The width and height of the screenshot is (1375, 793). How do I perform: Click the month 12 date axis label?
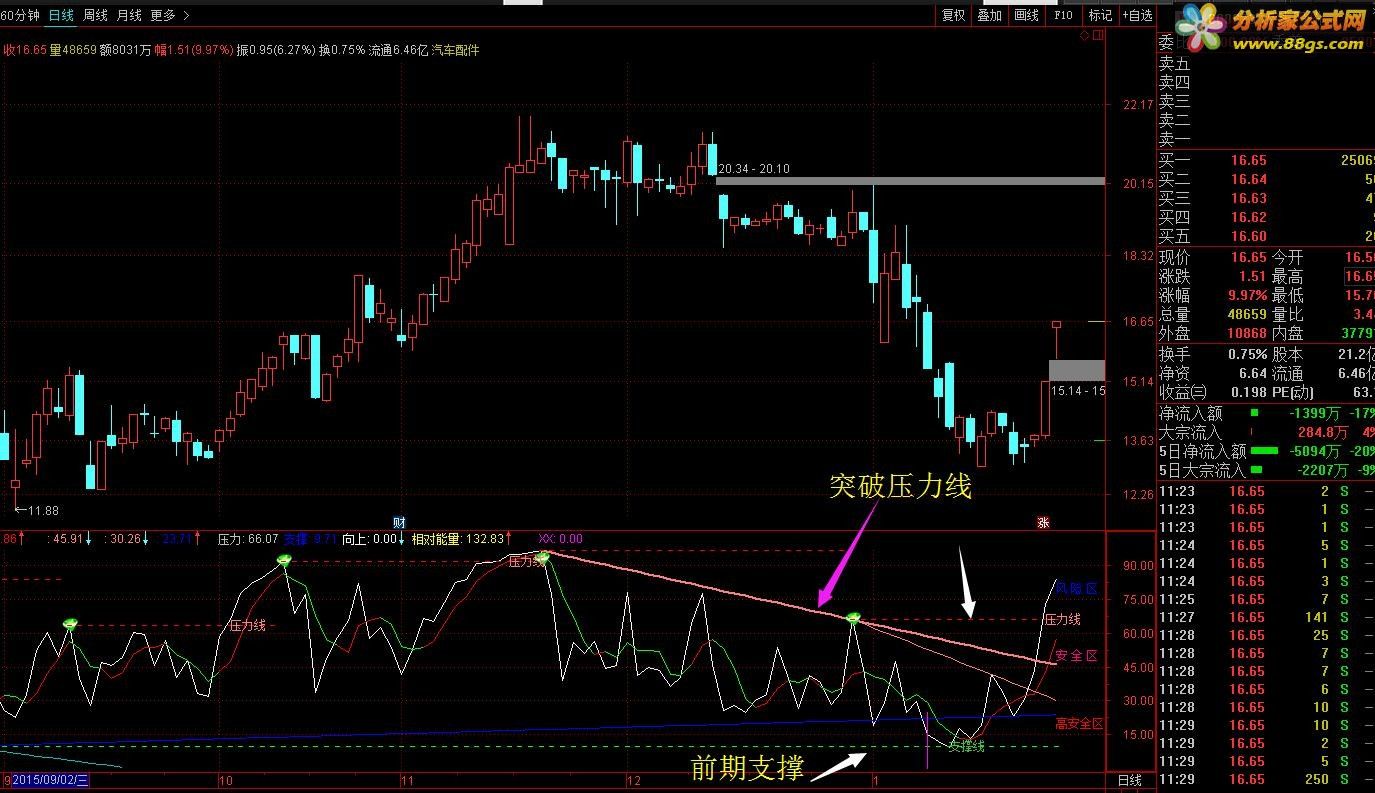(633, 780)
